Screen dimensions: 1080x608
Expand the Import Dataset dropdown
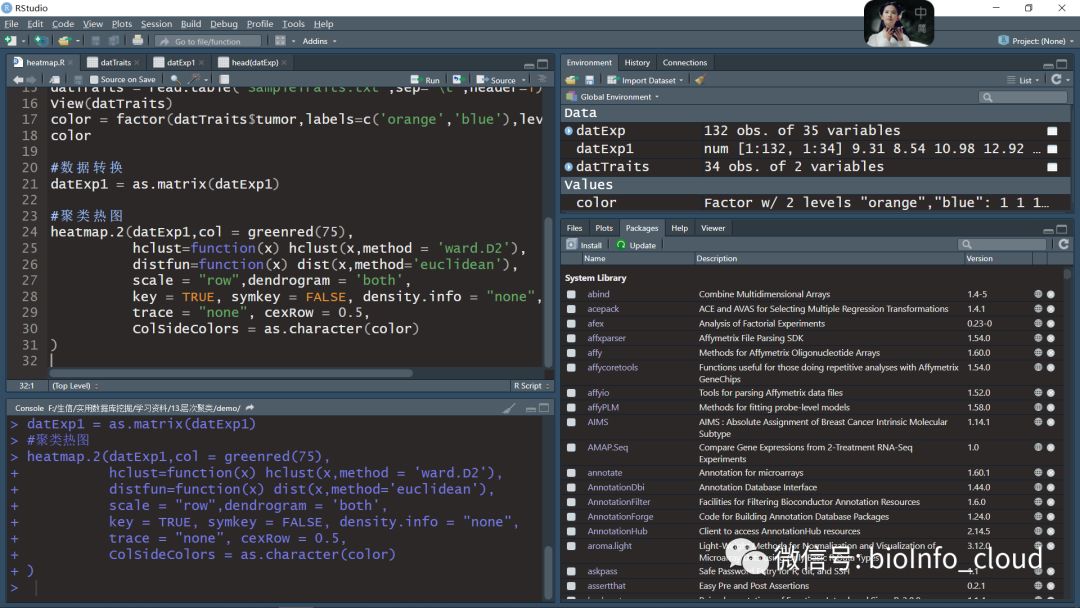point(646,81)
